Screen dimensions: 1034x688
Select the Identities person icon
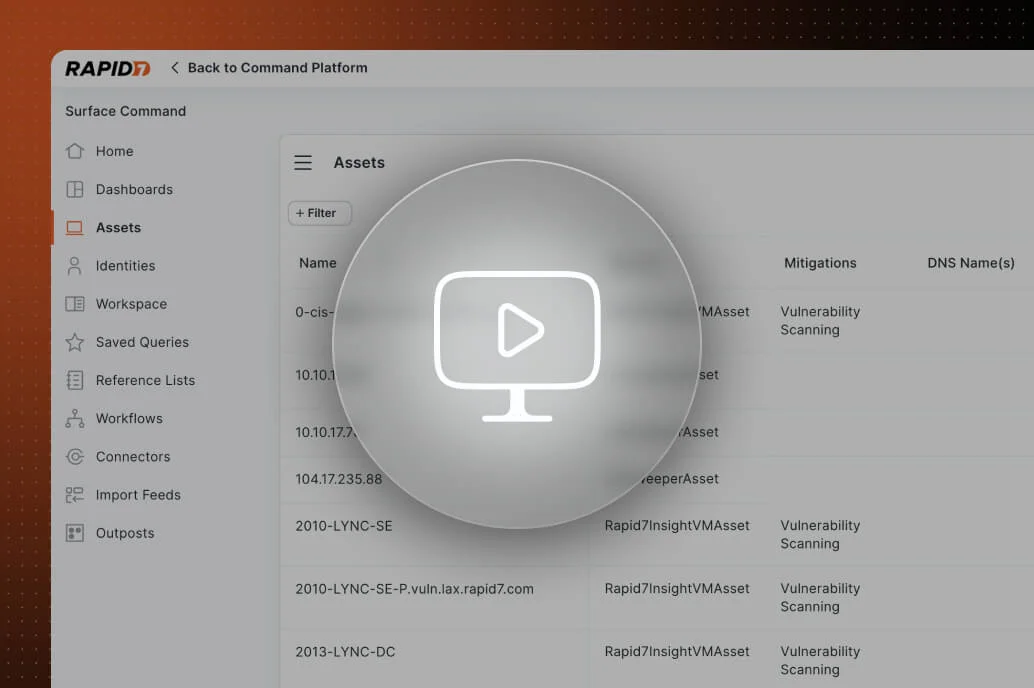point(74,266)
